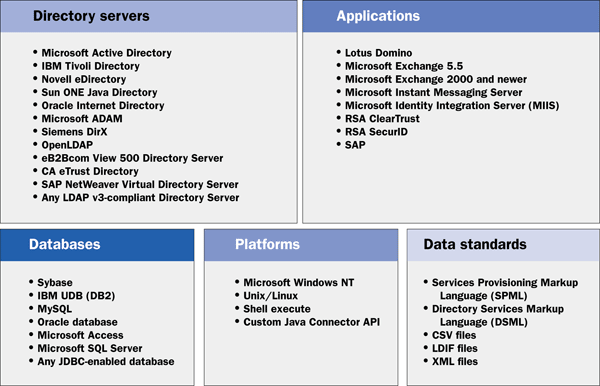This screenshot has width=600, height=386.
Task: Click RSA SecurID in Applications
Action: (376, 132)
